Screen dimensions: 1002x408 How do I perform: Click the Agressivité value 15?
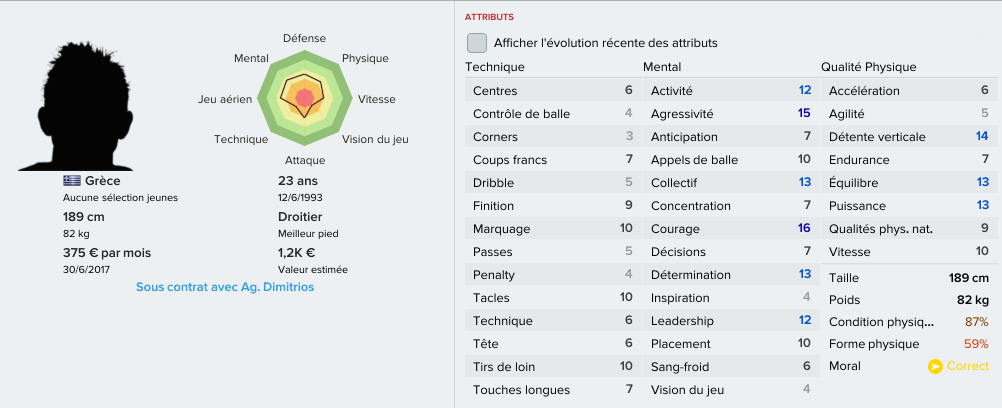pyautogui.click(x=804, y=113)
